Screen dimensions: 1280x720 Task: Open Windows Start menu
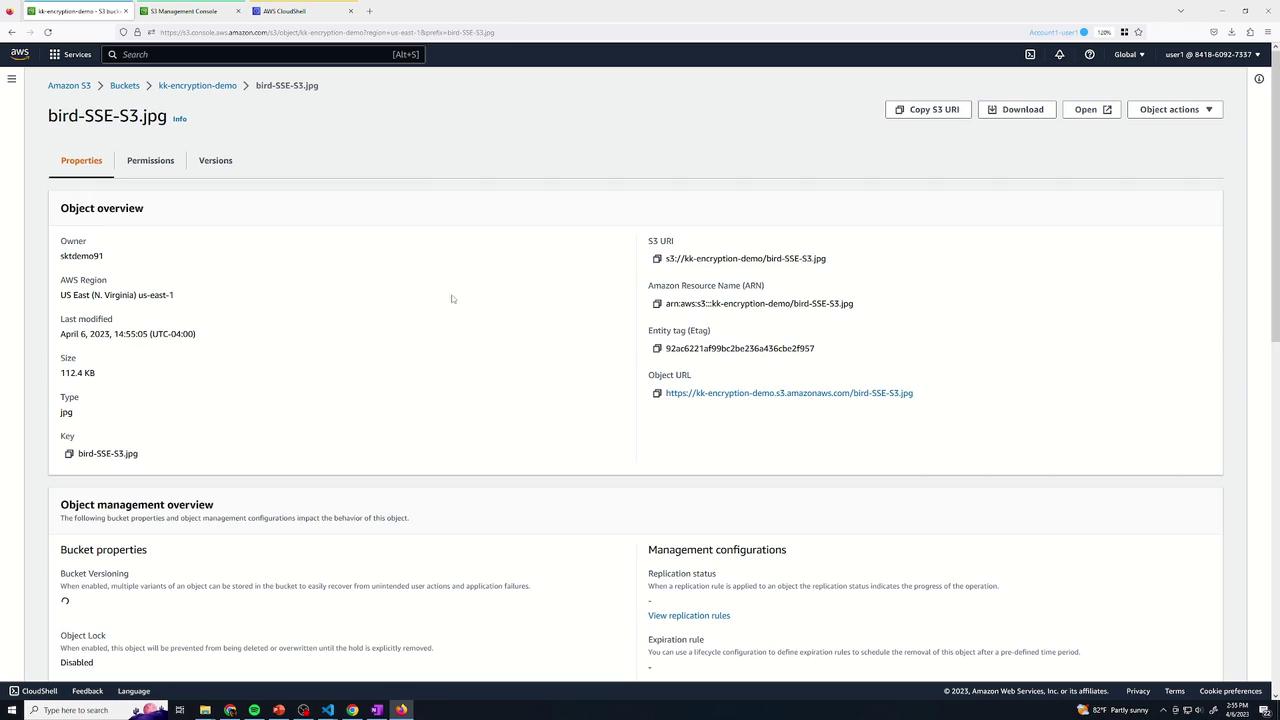click(12, 710)
